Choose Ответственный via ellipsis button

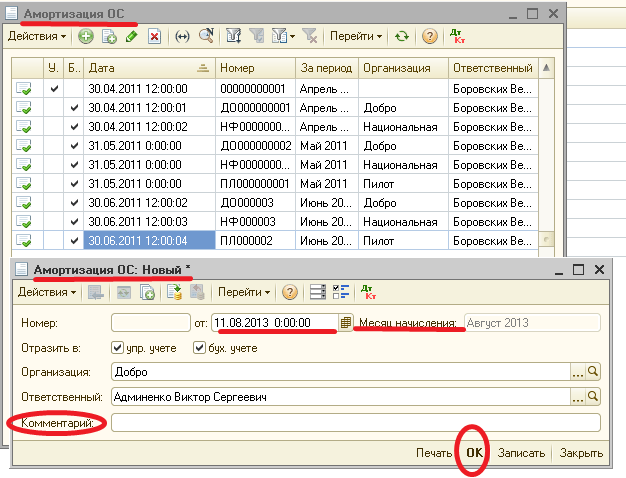578,397
